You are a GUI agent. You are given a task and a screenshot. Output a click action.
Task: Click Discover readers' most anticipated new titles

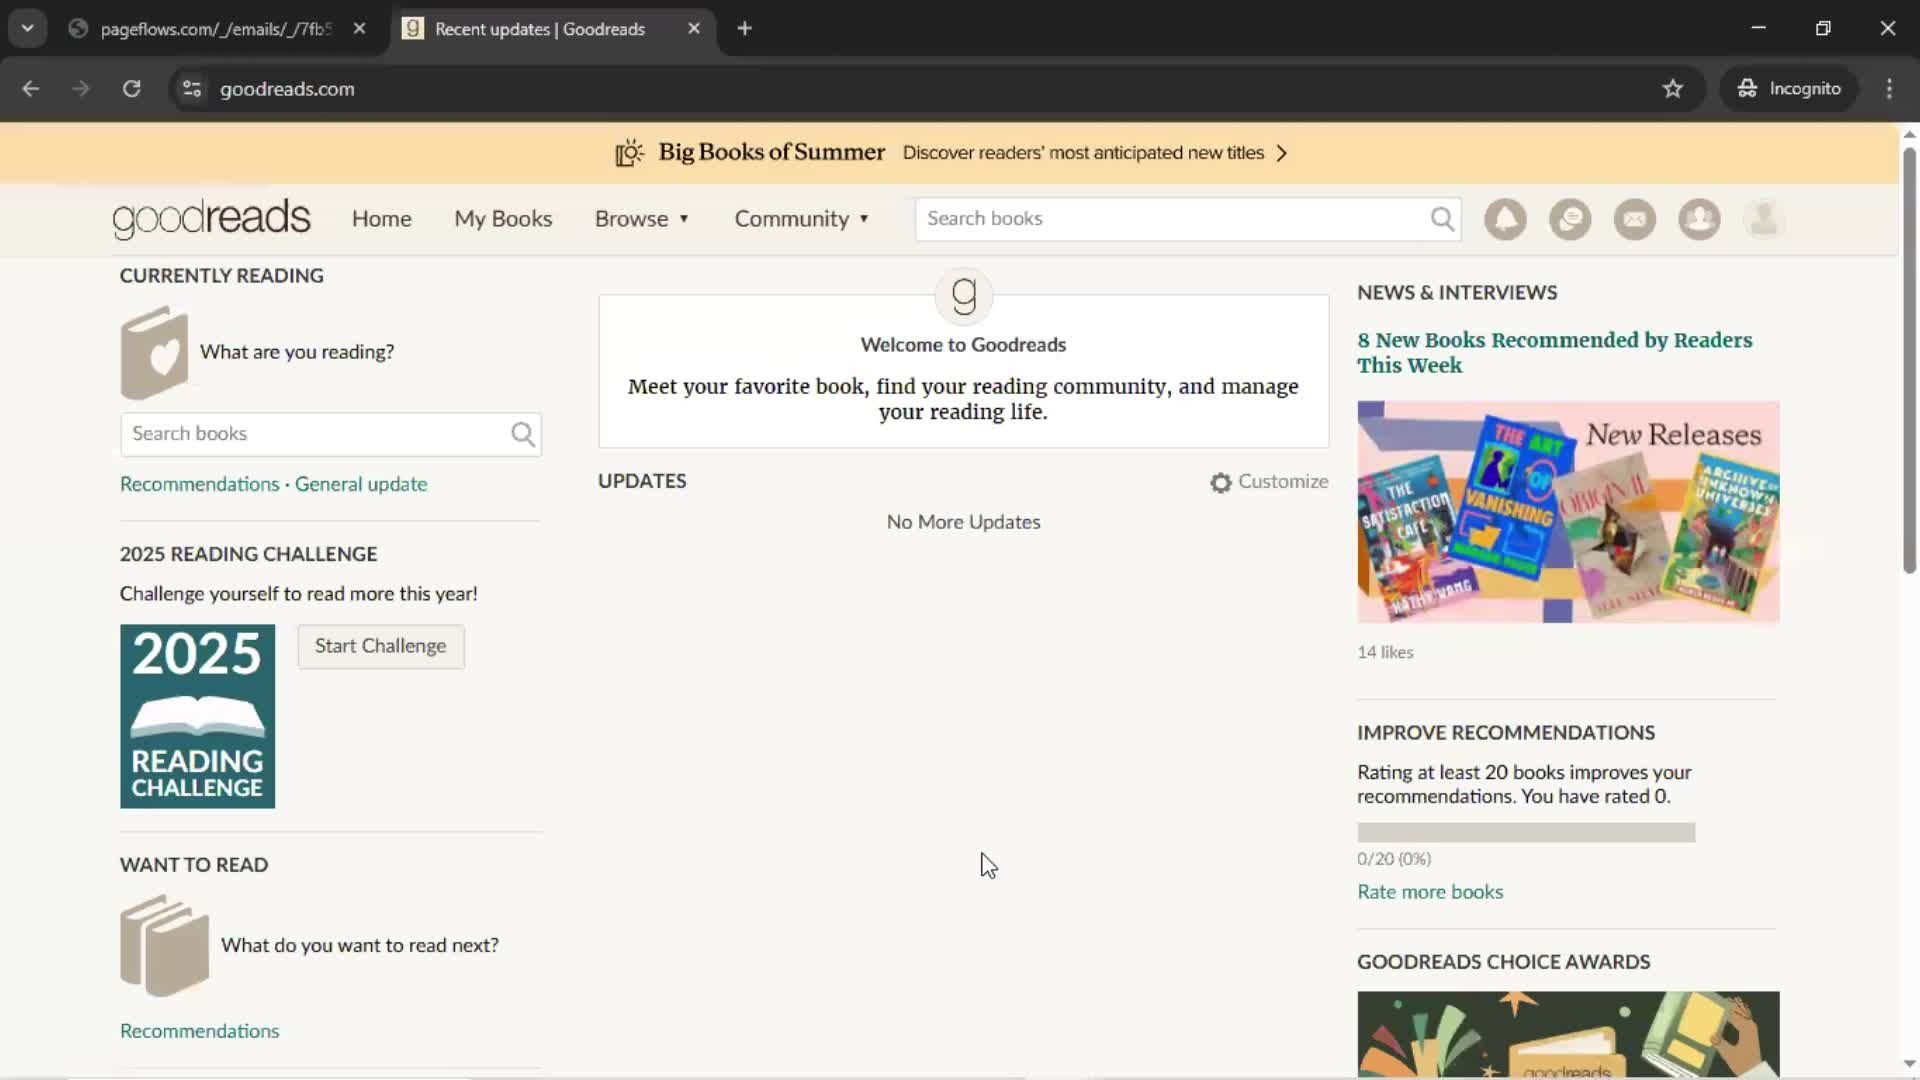point(1083,153)
